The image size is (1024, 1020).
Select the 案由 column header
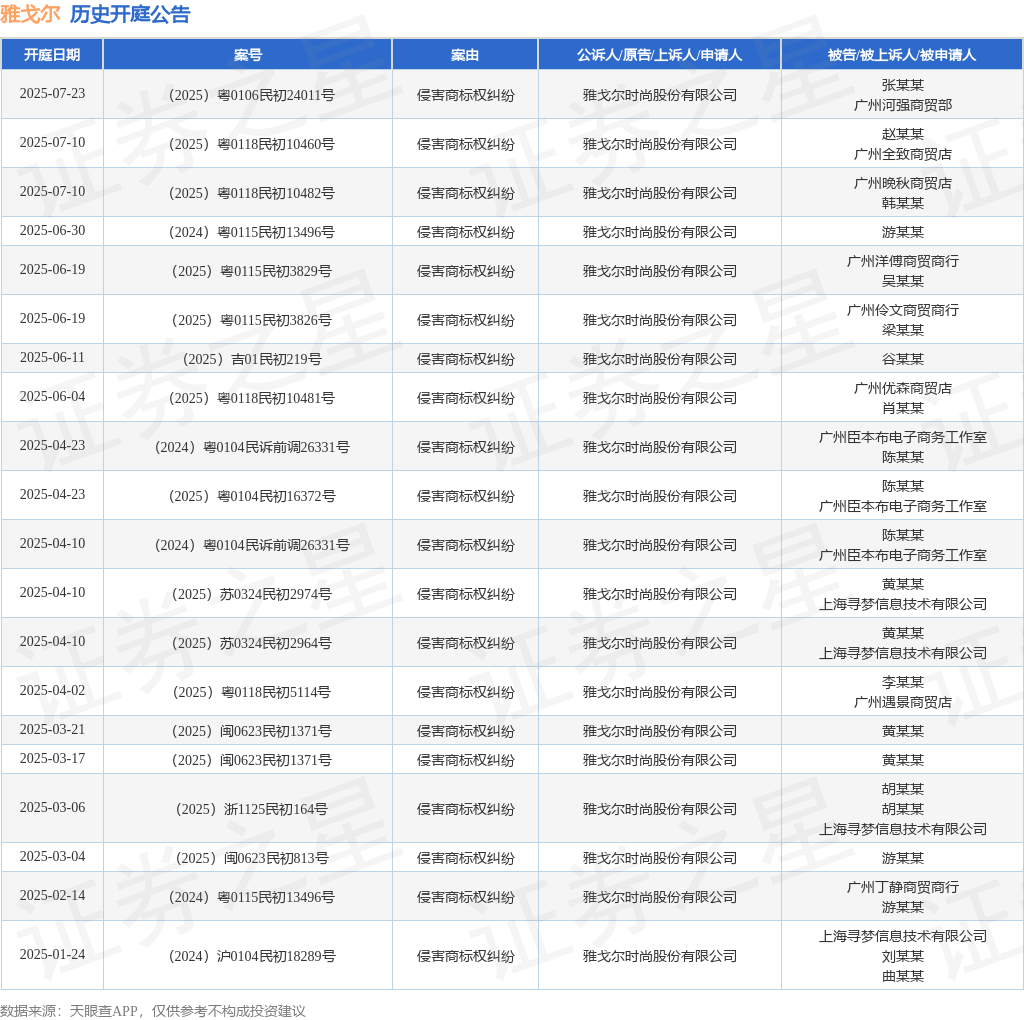465,55
